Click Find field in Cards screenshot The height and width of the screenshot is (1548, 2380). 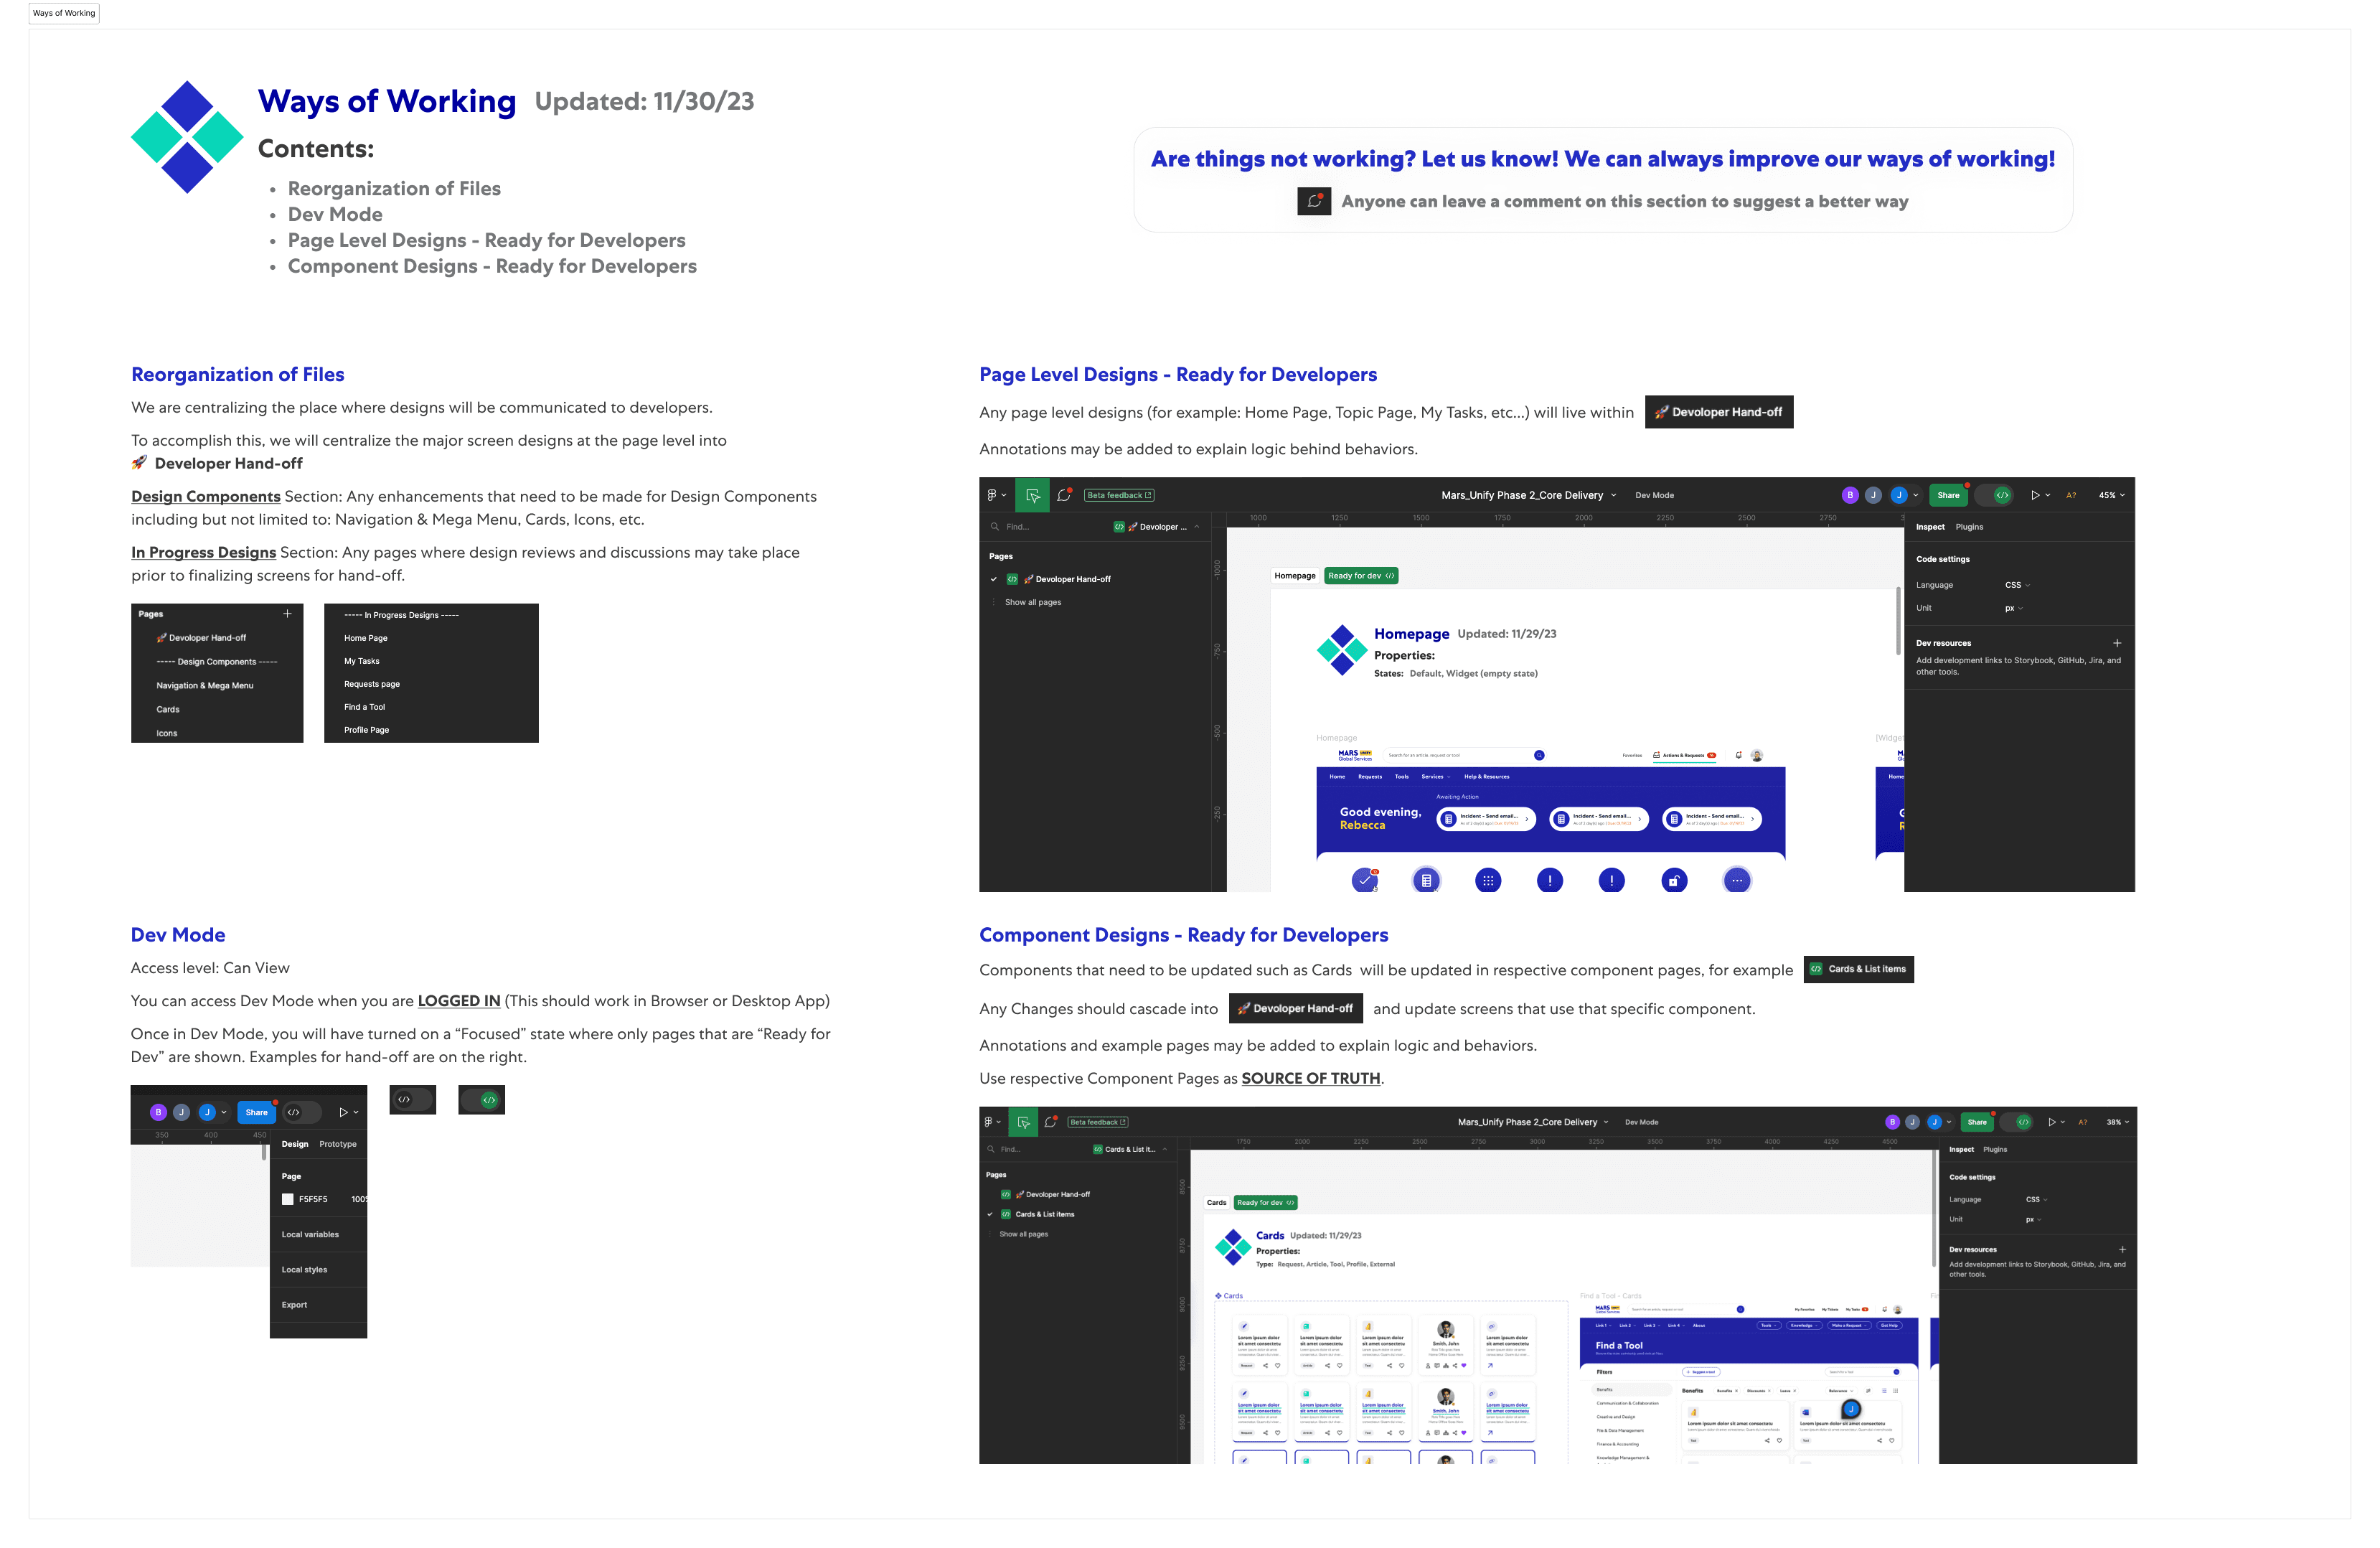click(x=1035, y=1149)
